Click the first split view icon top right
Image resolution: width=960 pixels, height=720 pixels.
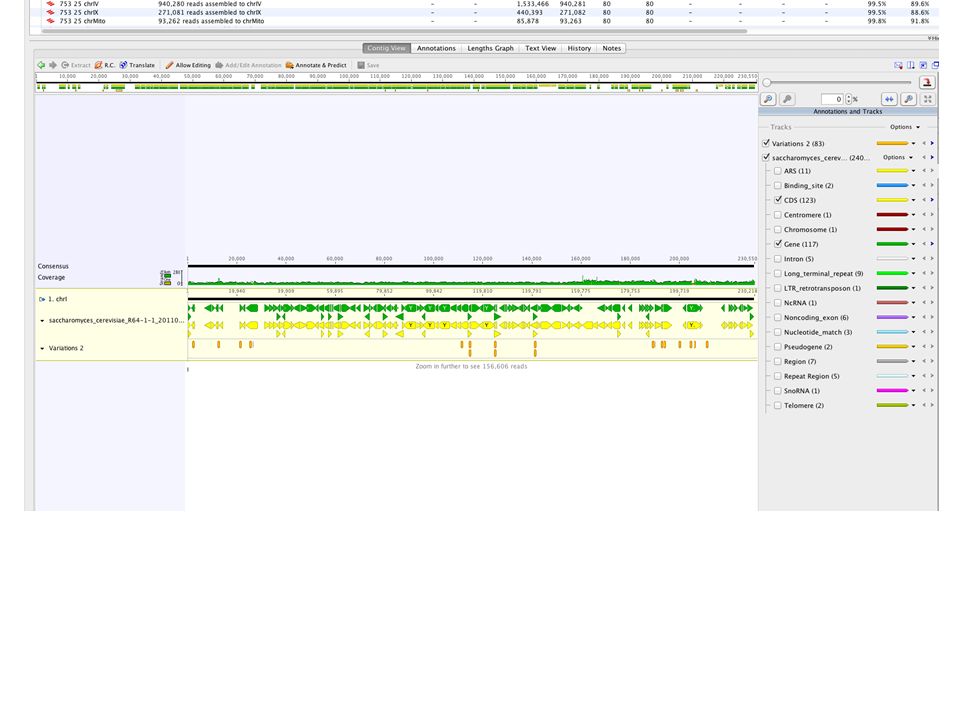point(898,65)
